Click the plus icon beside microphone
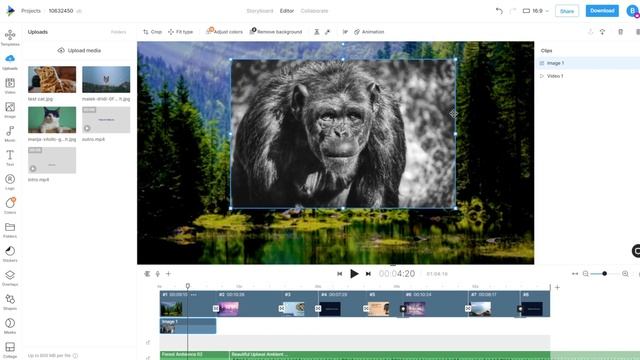Image resolution: width=640 pixels, height=360 pixels. pos(168,274)
